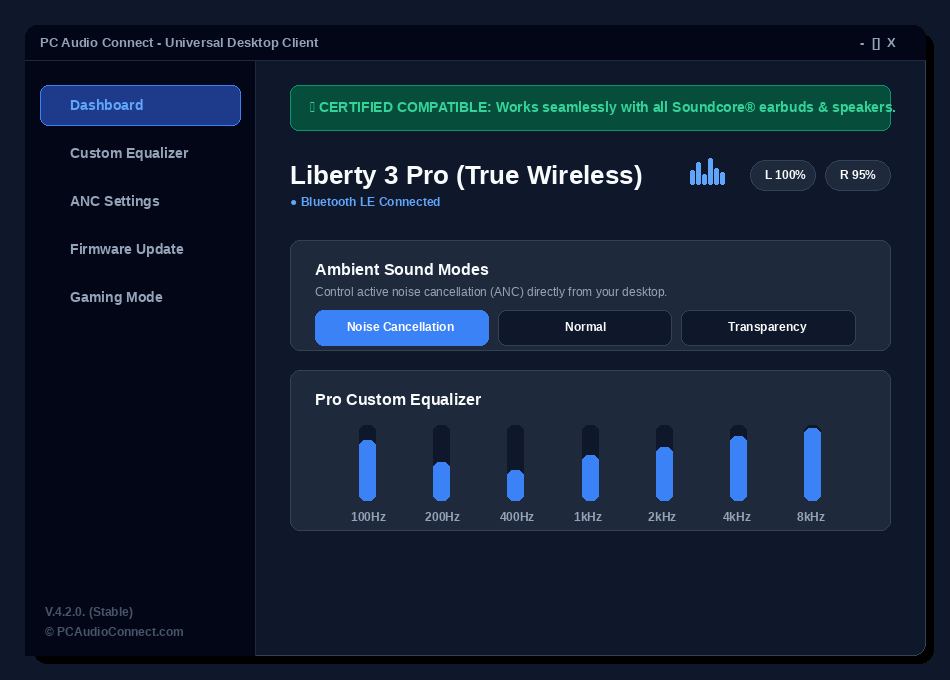Click the V.4.2.0. (Stable) version label
Screen dimensions: 950x680
88,612
